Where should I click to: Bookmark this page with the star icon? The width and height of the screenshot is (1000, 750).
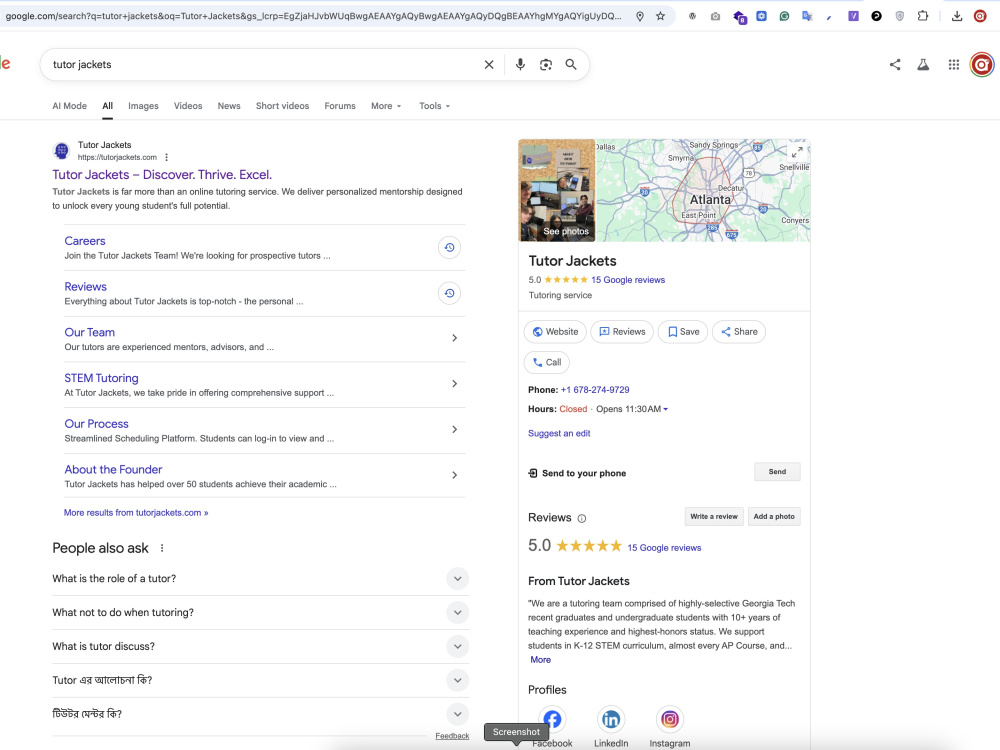(661, 16)
